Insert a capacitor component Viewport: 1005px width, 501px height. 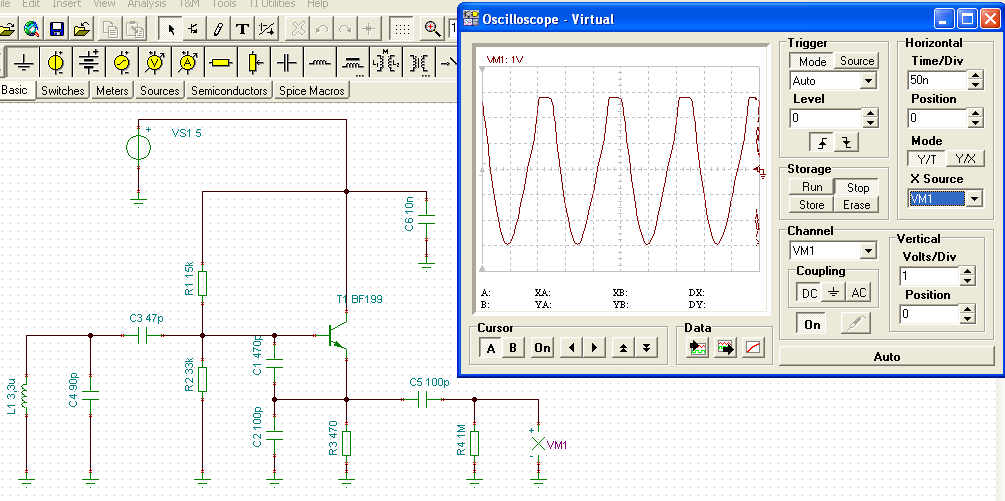pyautogui.click(x=287, y=62)
